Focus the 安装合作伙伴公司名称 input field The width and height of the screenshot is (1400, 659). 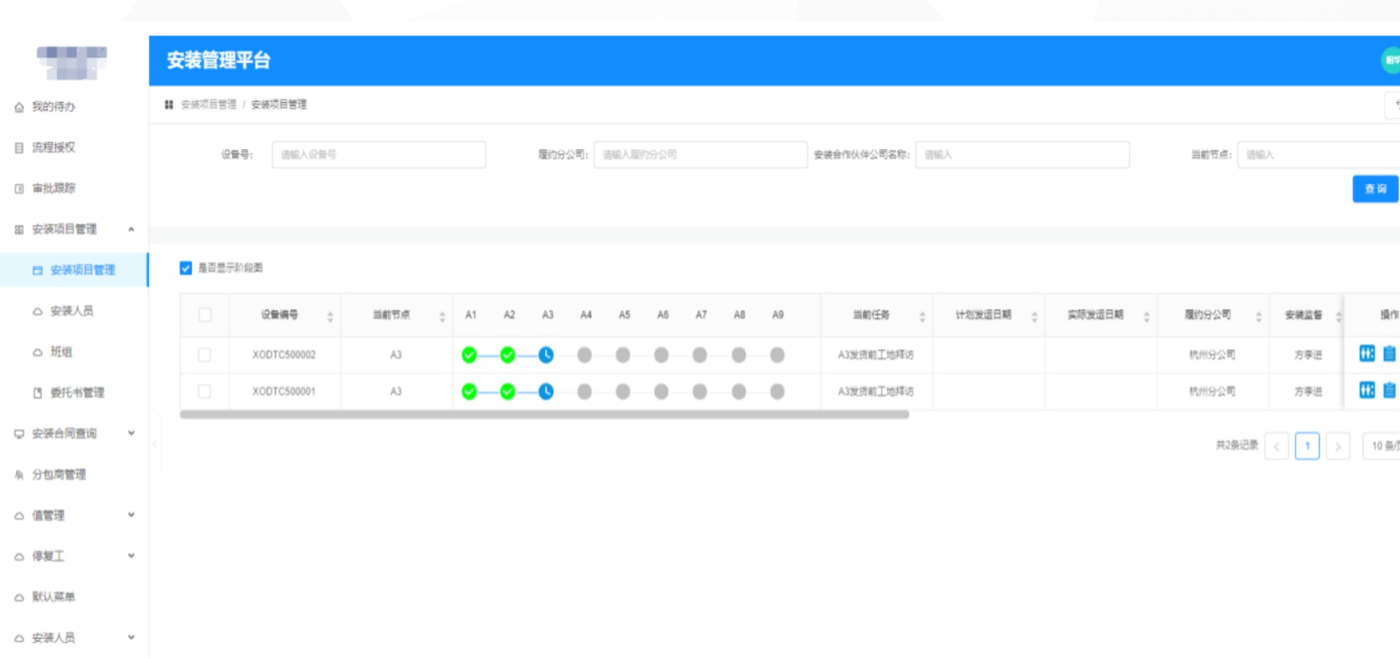click(1022, 155)
